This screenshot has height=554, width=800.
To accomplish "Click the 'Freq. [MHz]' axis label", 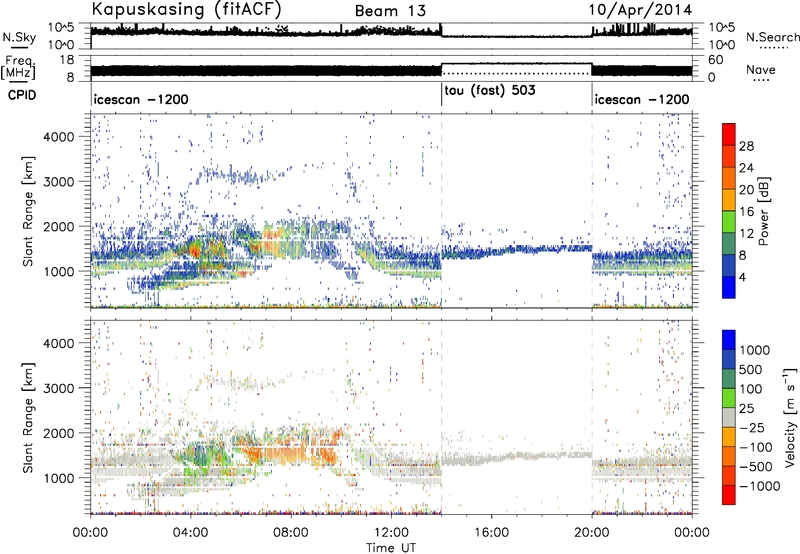I will [x=19, y=67].
